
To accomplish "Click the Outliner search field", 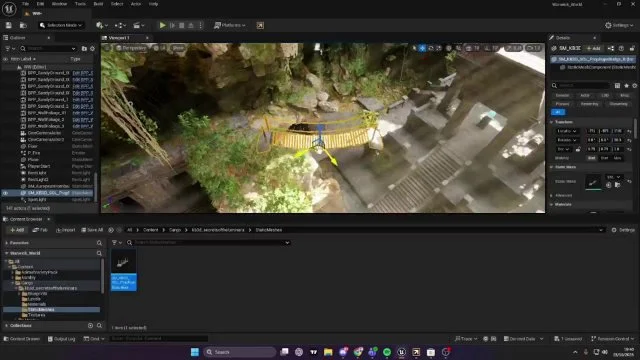I will (x=48, y=48).
